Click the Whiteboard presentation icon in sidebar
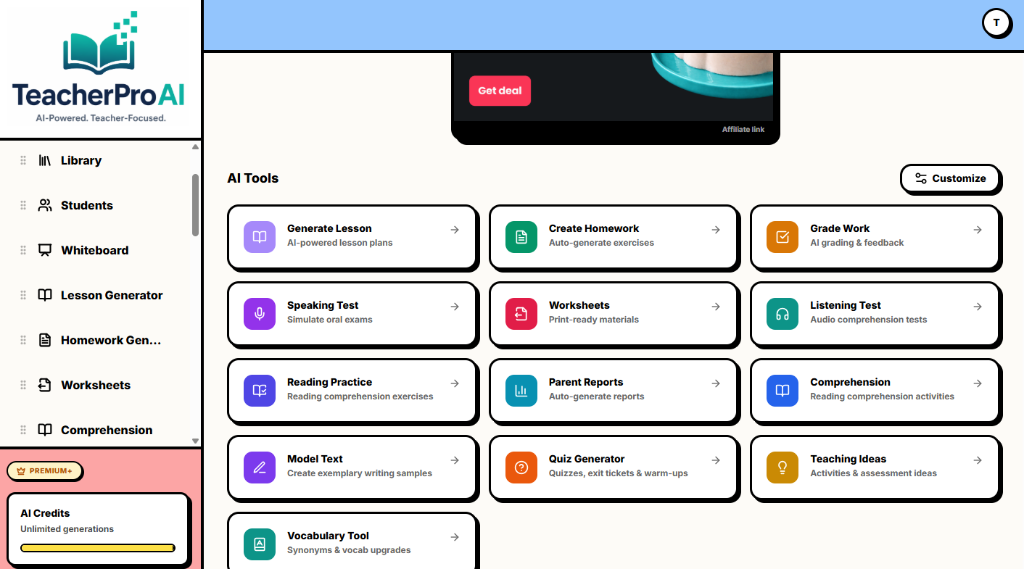This screenshot has height=569, width=1024. point(44,250)
